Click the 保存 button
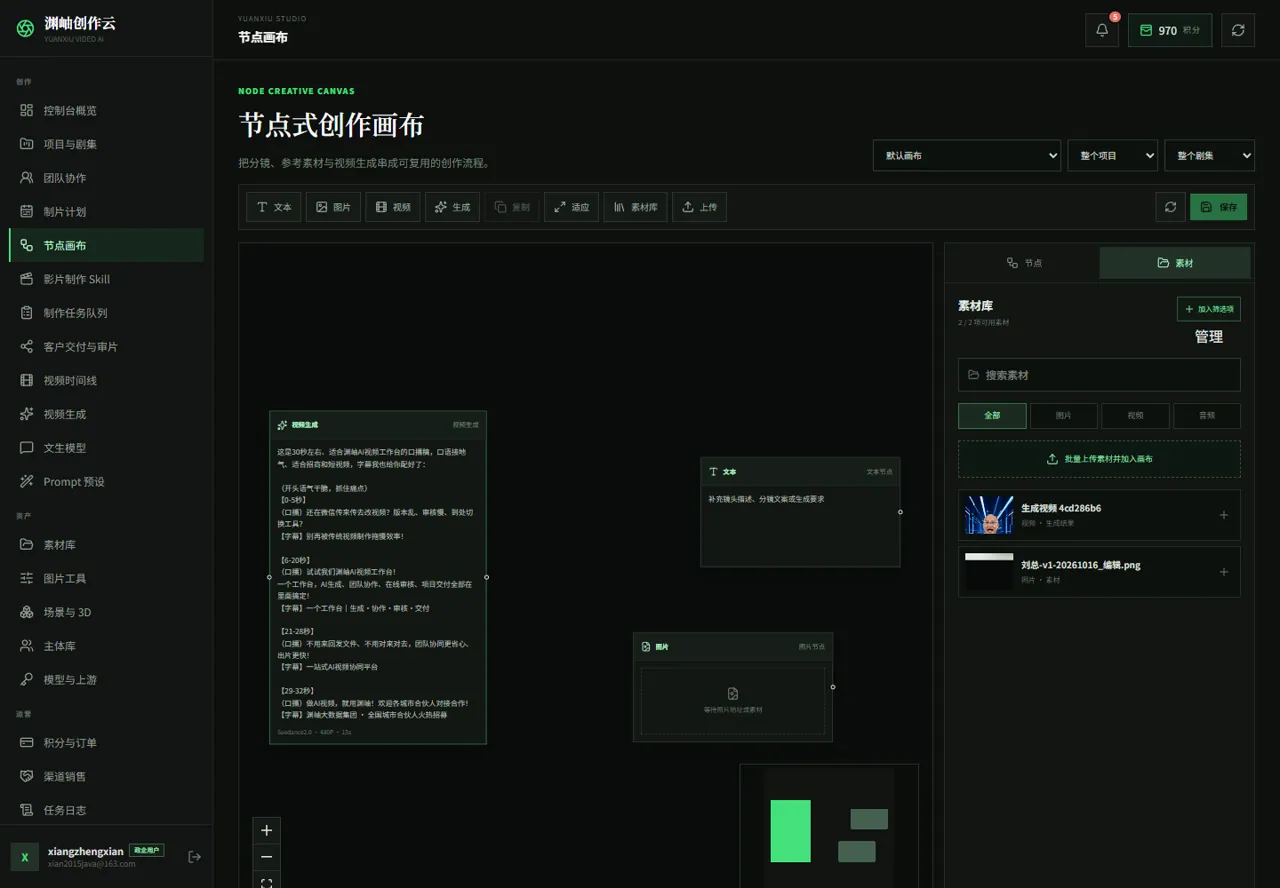 1218,207
